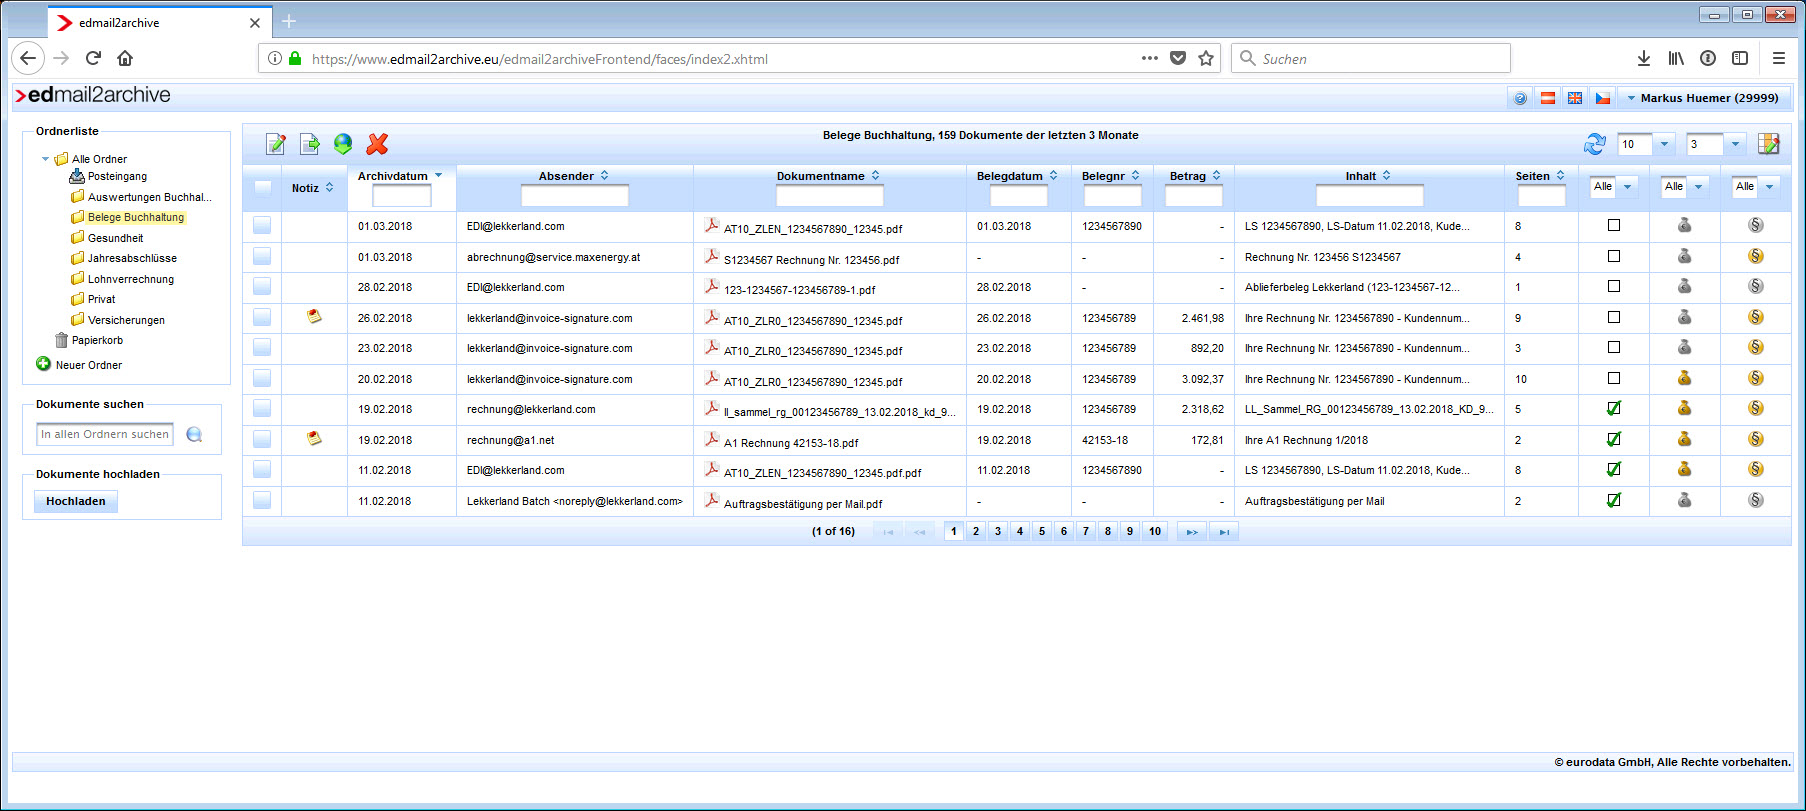This screenshot has height=811, width=1806.
Task: Check the status box for abrechnung@service.maxenergy.at row
Action: tap(1613, 256)
